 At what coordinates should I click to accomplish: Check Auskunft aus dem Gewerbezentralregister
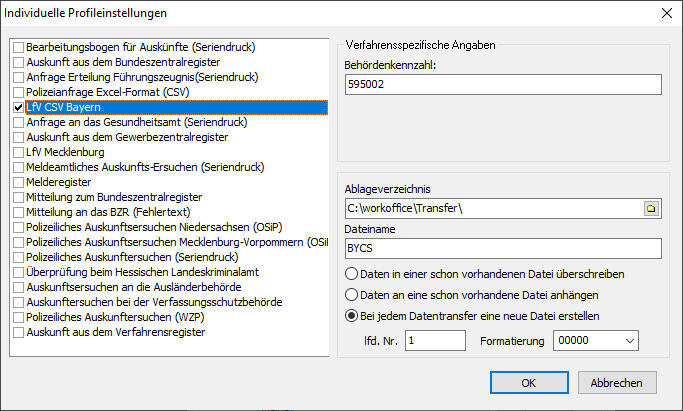pyautogui.click(x=19, y=137)
